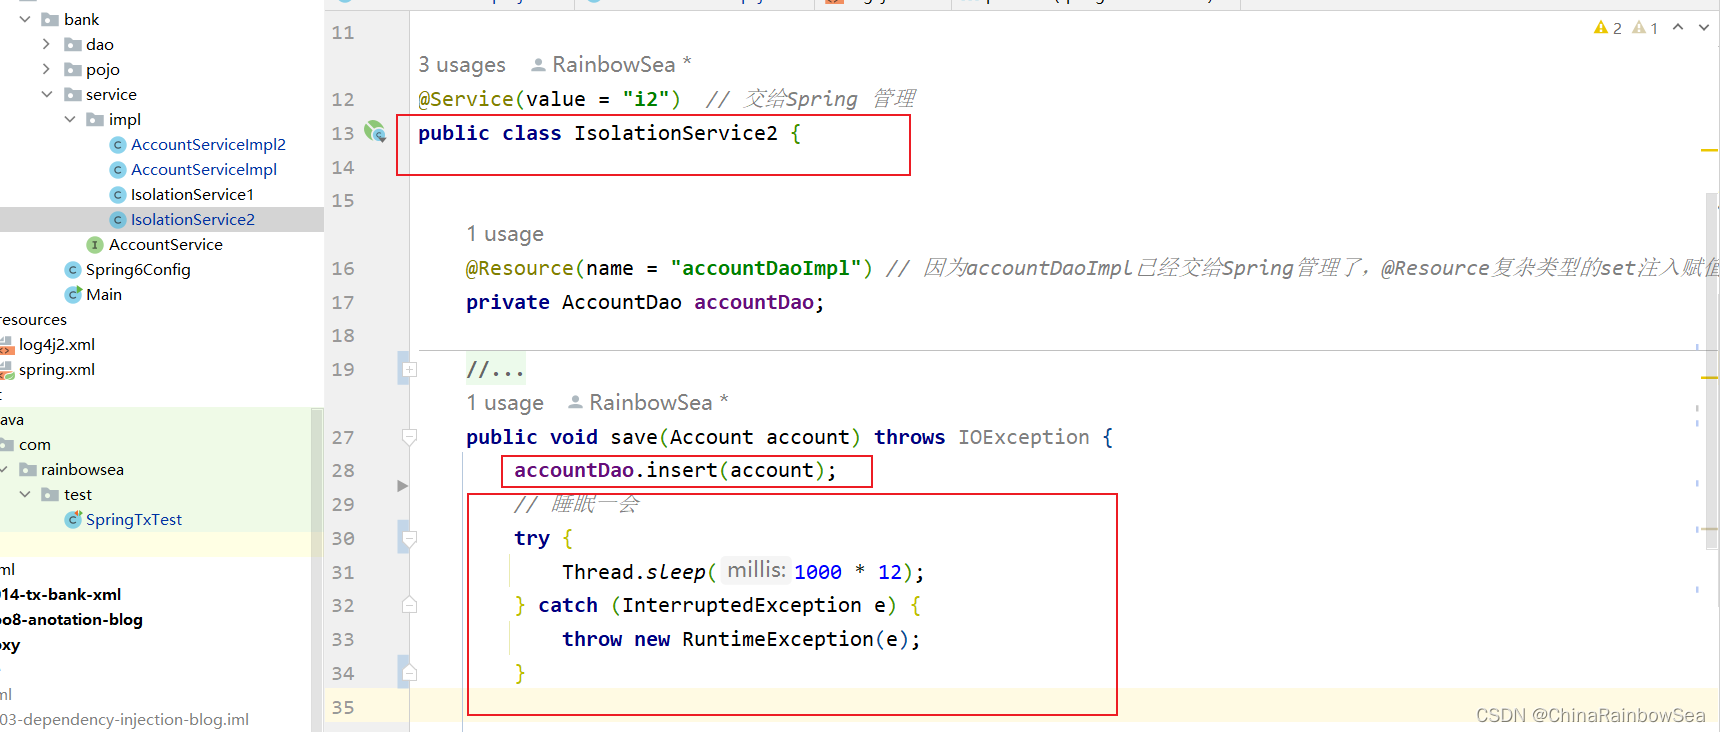Click '1 usage' hint above accountDao field
1720x732 pixels.
[505, 234]
